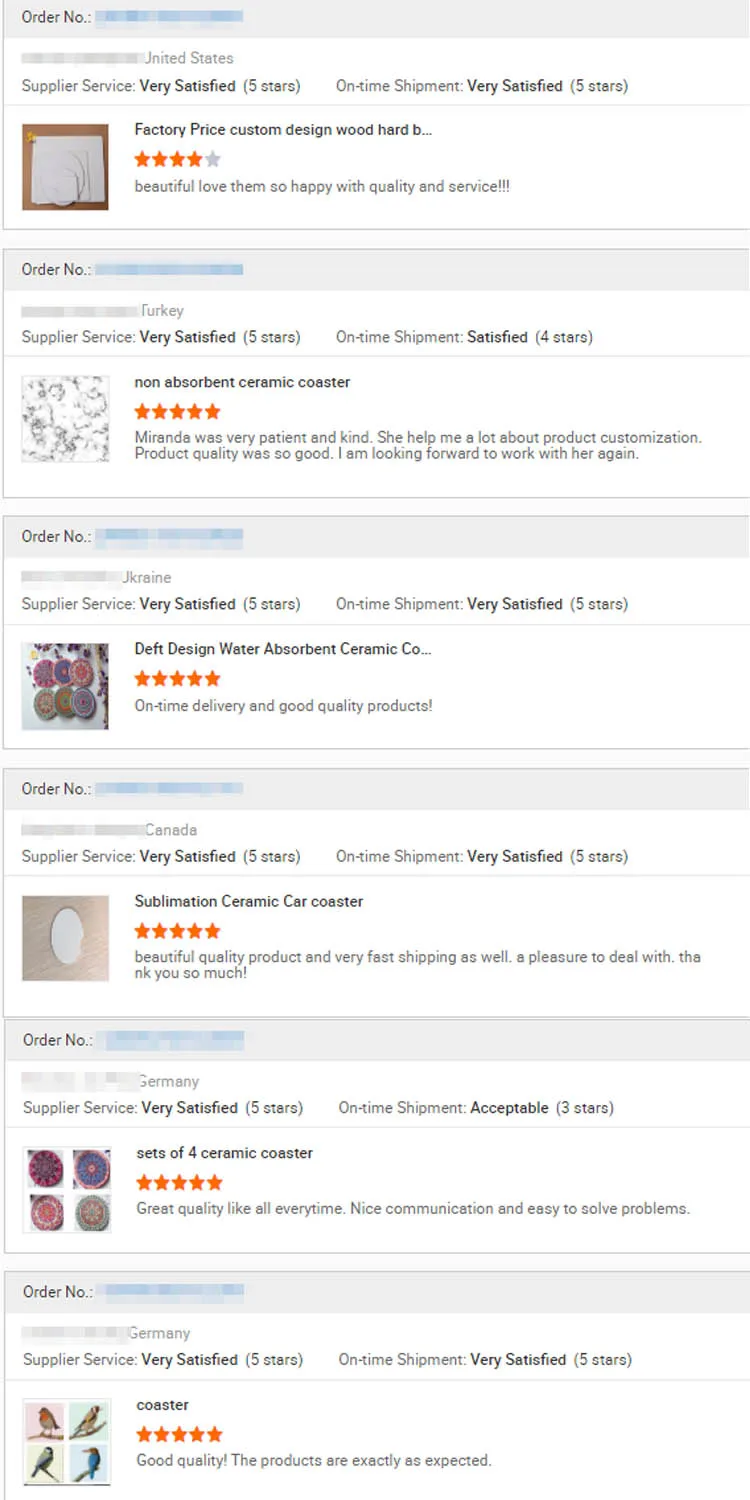750x1500 pixels.
Task: Open the oval car coaster thumbnail
Action: (x=65, y=938)
